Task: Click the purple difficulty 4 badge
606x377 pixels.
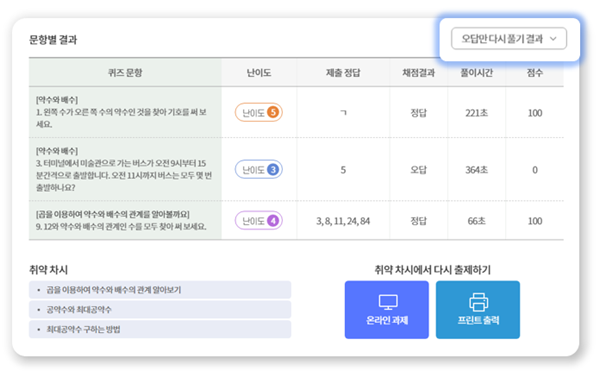Action: click(x=259, y=220)
